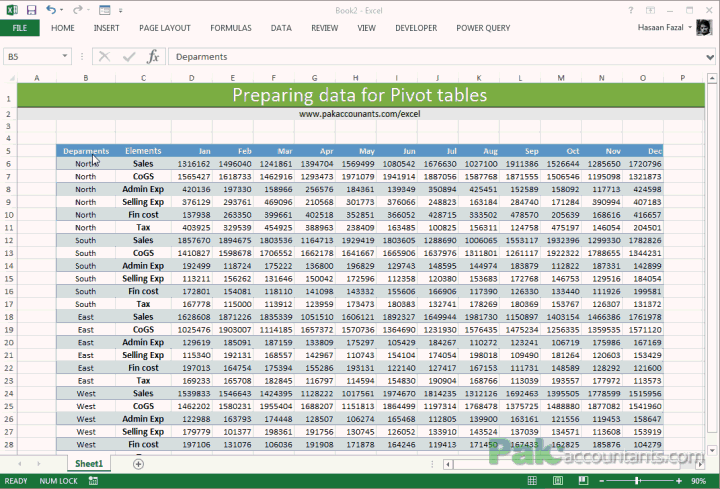Click the formula bar showing Deparments

pyautogui.click(x=436, y=56)
